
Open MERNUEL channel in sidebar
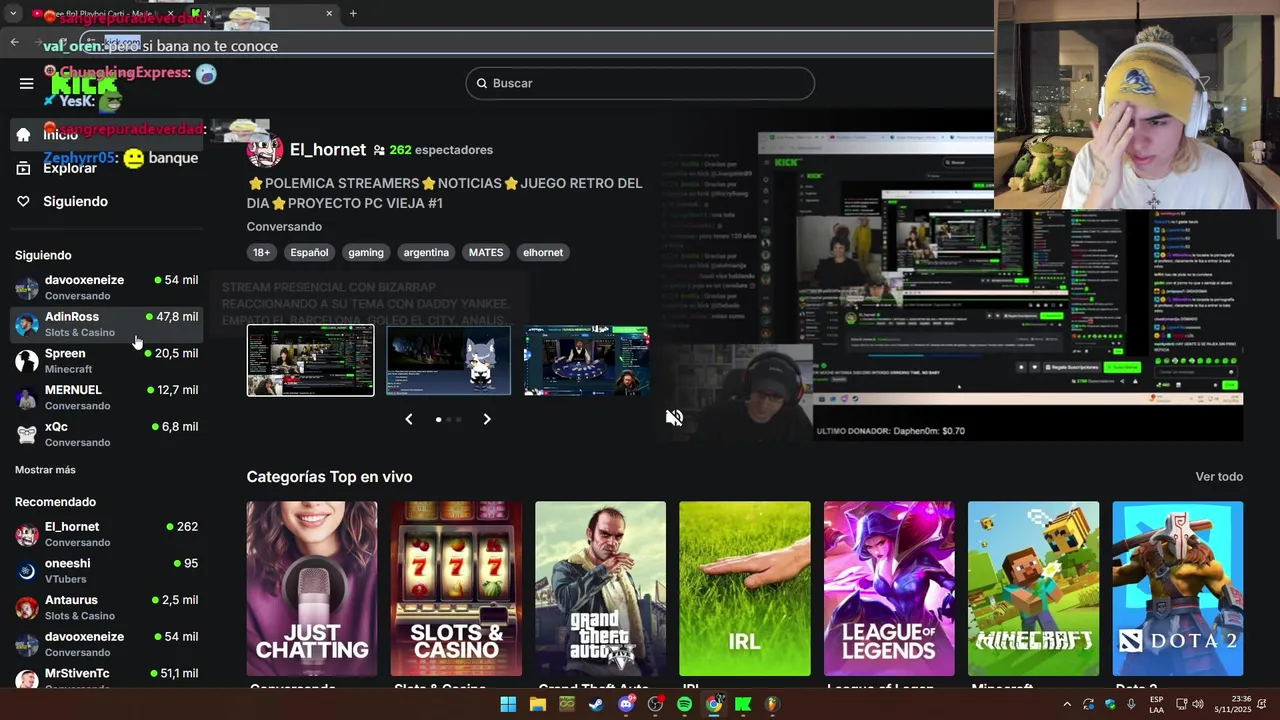click(106, 397)
